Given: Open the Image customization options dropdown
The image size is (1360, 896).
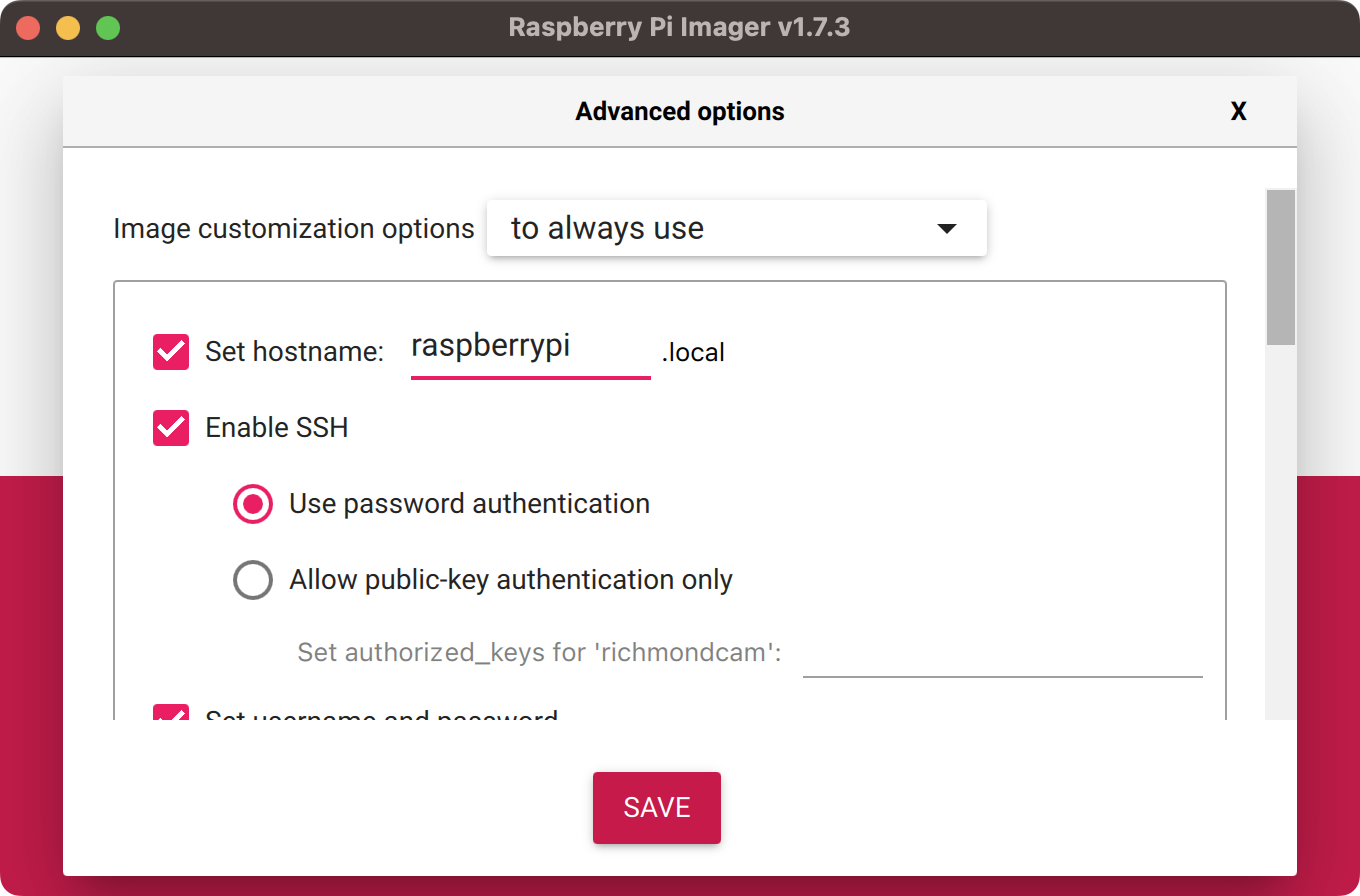Looking at the screenshot, I should tap(737, 228).
